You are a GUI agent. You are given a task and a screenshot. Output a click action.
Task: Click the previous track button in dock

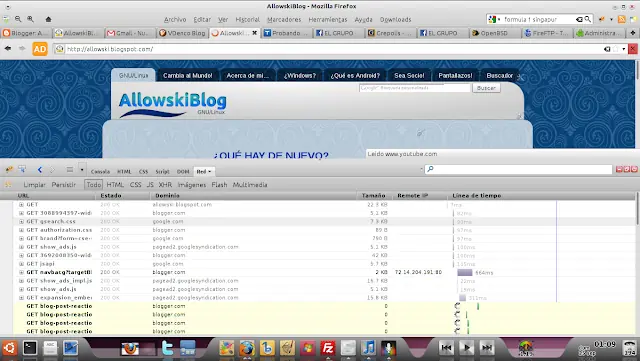tap(447, 348)
